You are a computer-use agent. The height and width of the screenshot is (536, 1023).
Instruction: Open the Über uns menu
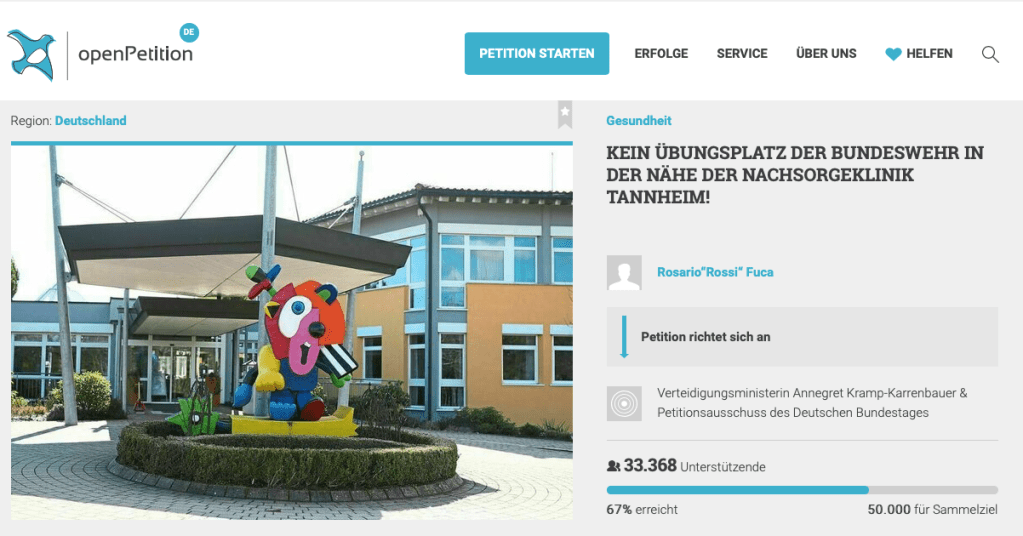click(826, 53)
